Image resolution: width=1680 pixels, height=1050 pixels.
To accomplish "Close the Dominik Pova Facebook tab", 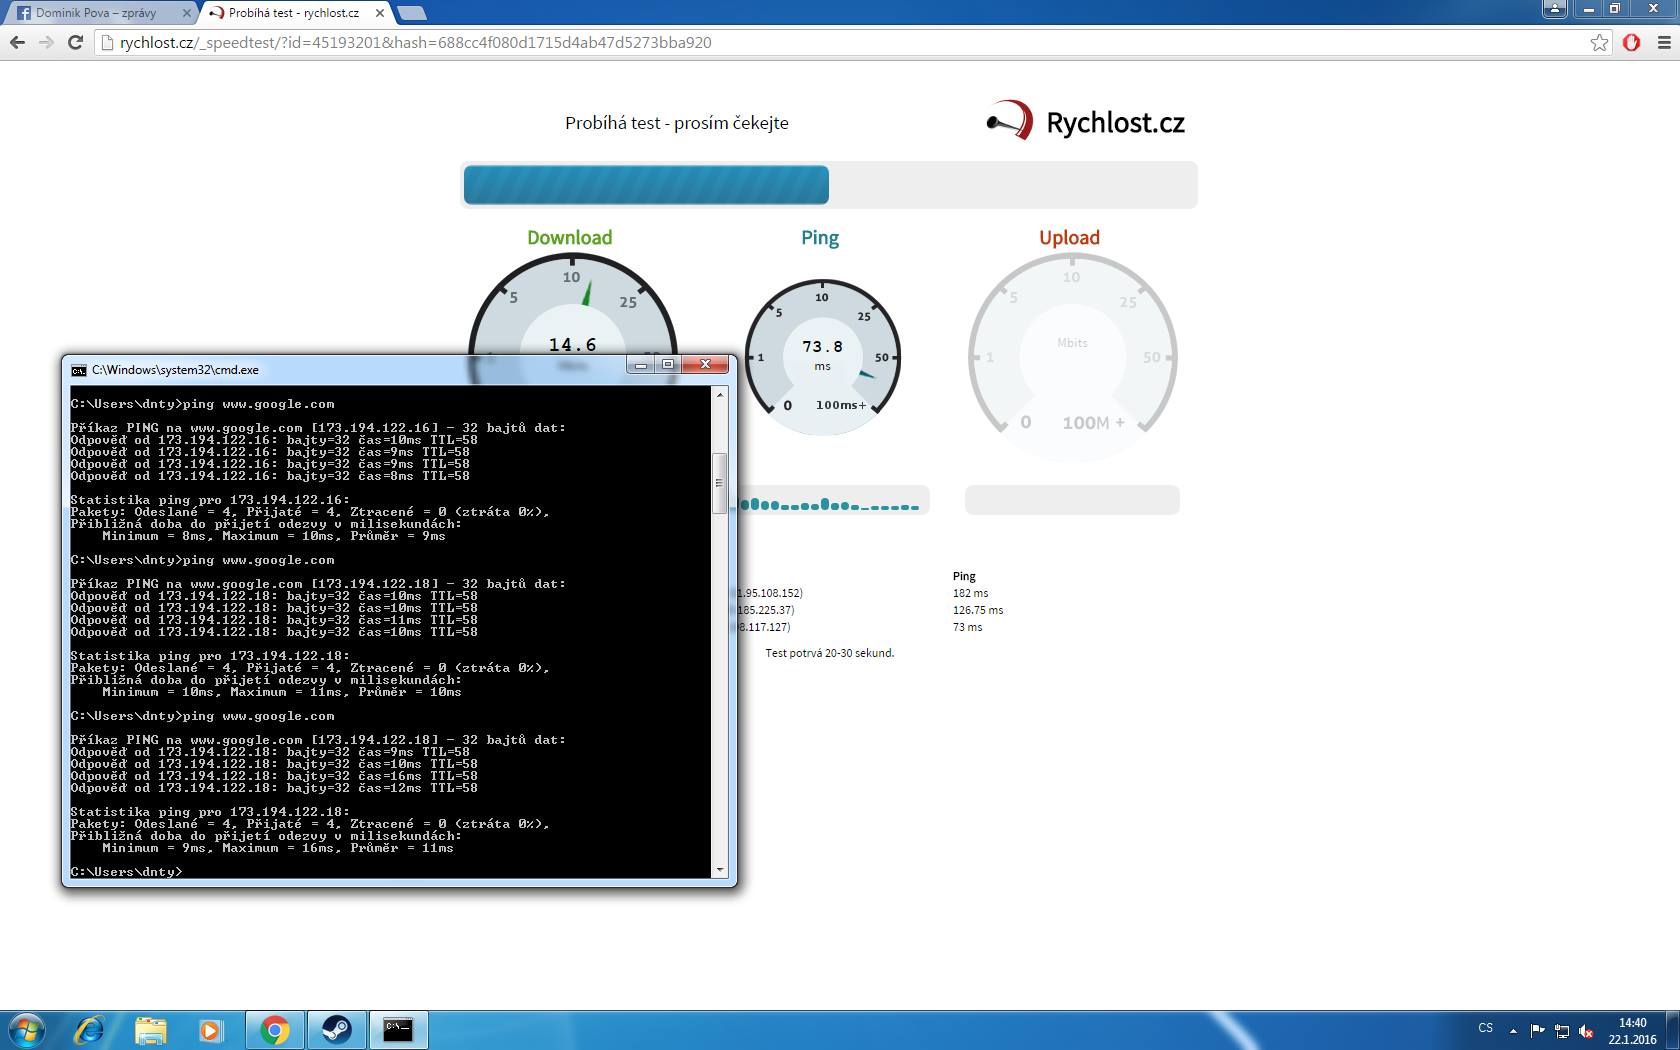I will click(x=187, y=13).
